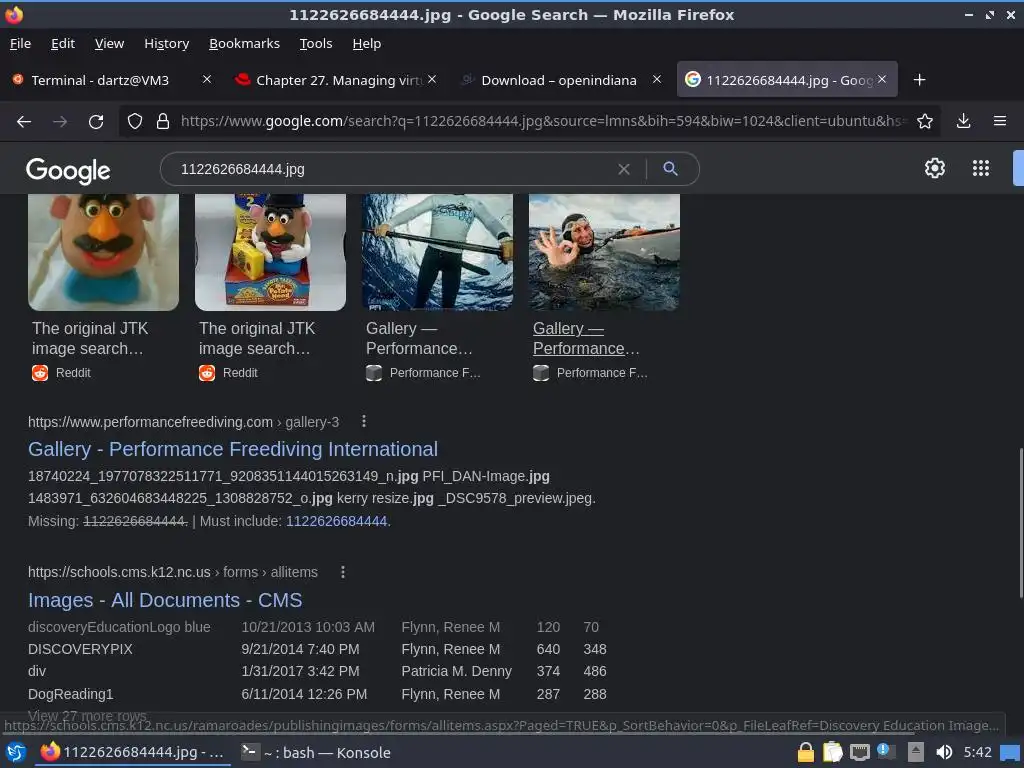Open options for schools.cms.k12 result

pyautogui.click(x=343, y=572)
